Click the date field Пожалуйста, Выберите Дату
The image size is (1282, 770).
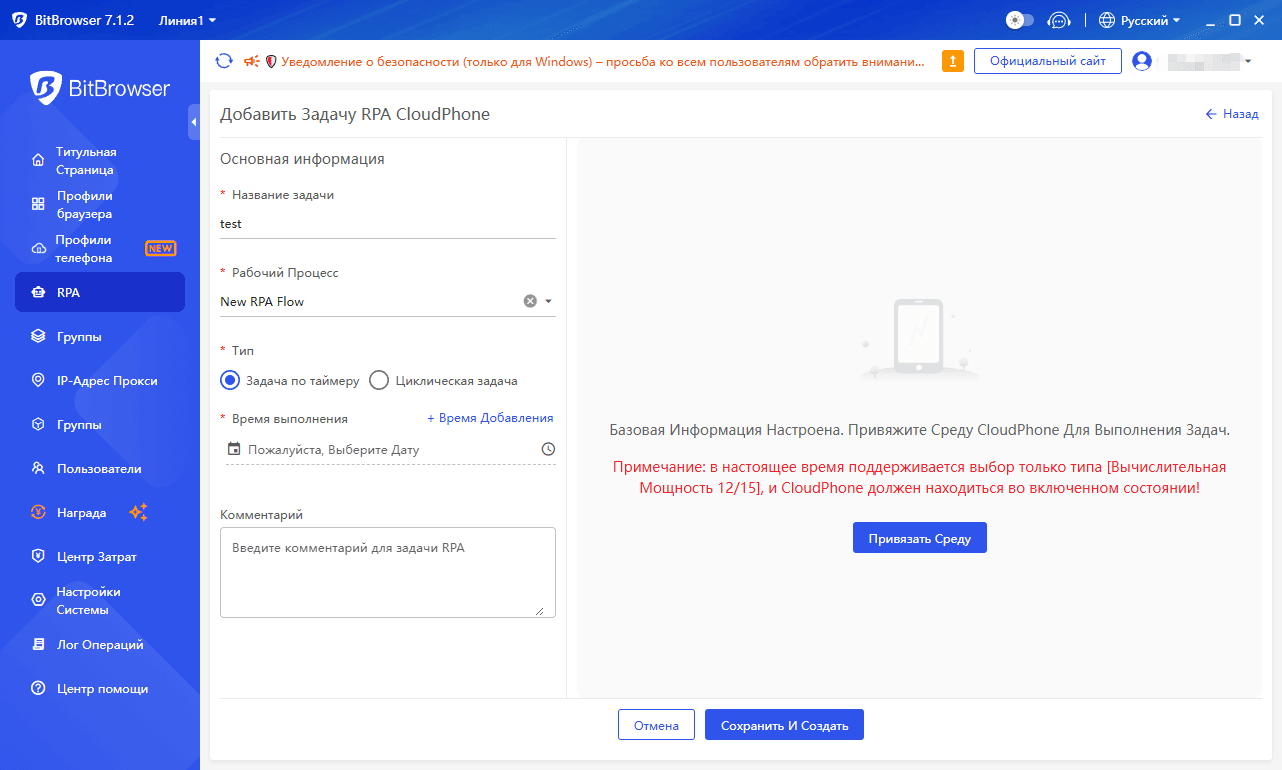(x=391, y=450)
